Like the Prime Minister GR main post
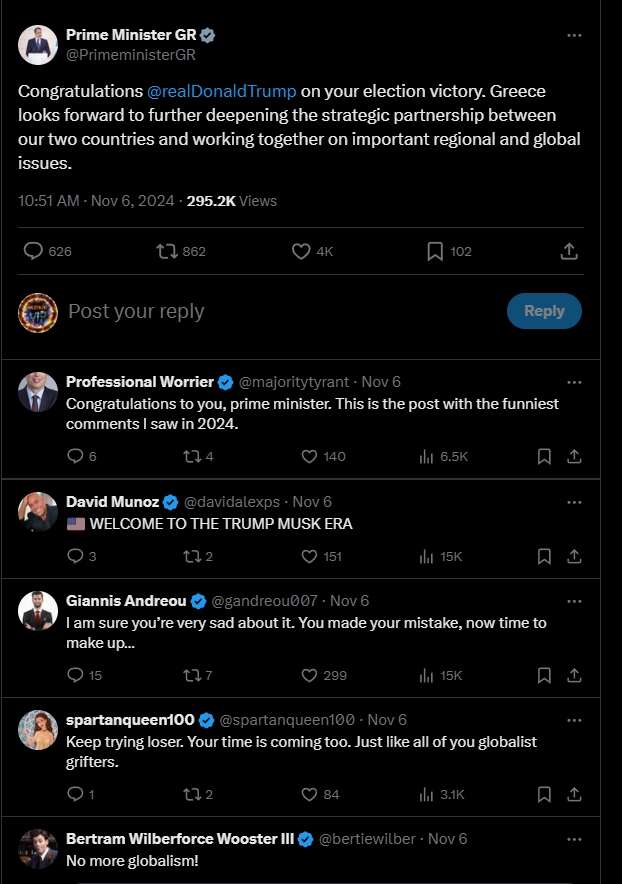Viewport: 622px width, 884px height. tap(301, 252)
